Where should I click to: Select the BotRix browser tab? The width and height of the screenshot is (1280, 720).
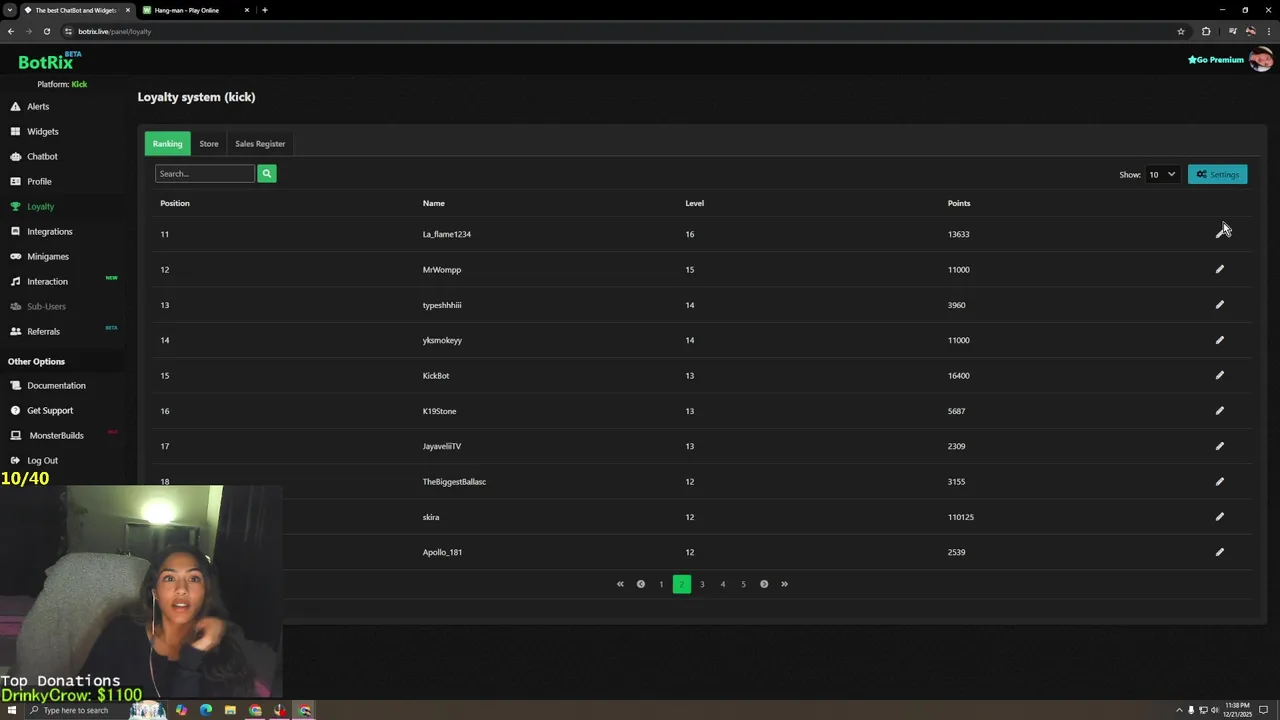click(x=76, y=10)
